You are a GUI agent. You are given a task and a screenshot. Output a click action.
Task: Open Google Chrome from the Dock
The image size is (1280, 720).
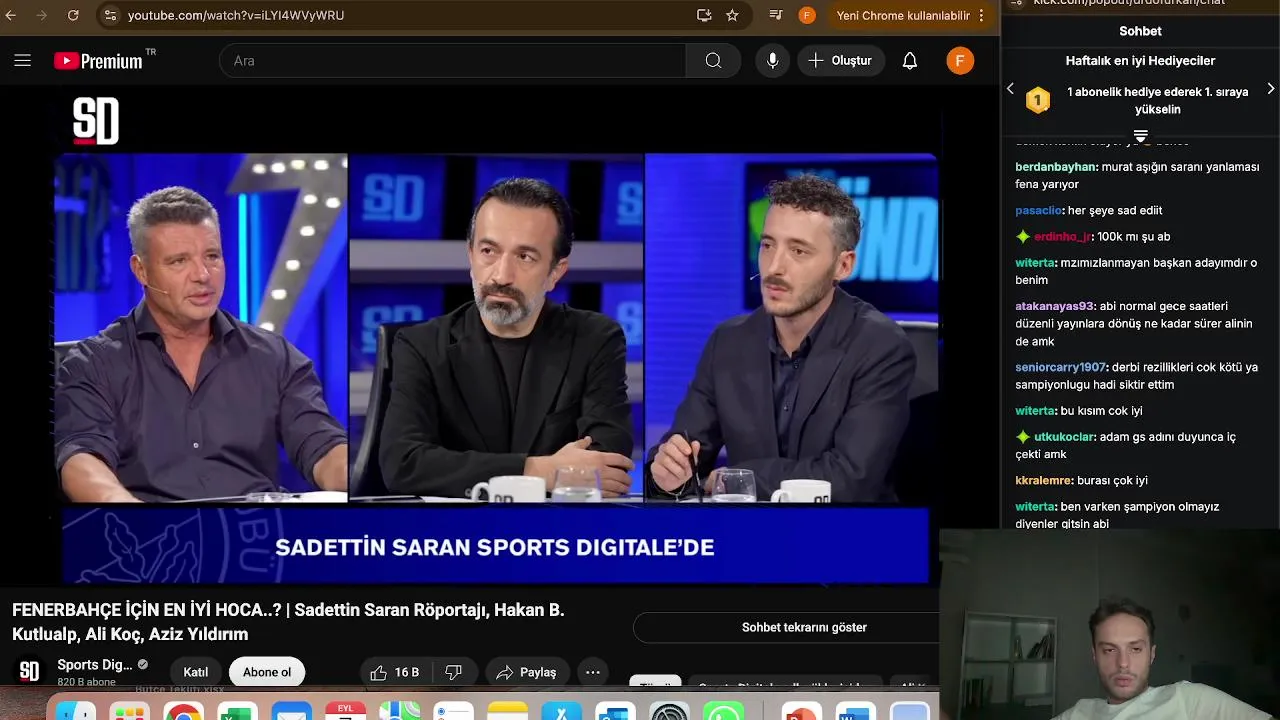[x=183, y=712]
